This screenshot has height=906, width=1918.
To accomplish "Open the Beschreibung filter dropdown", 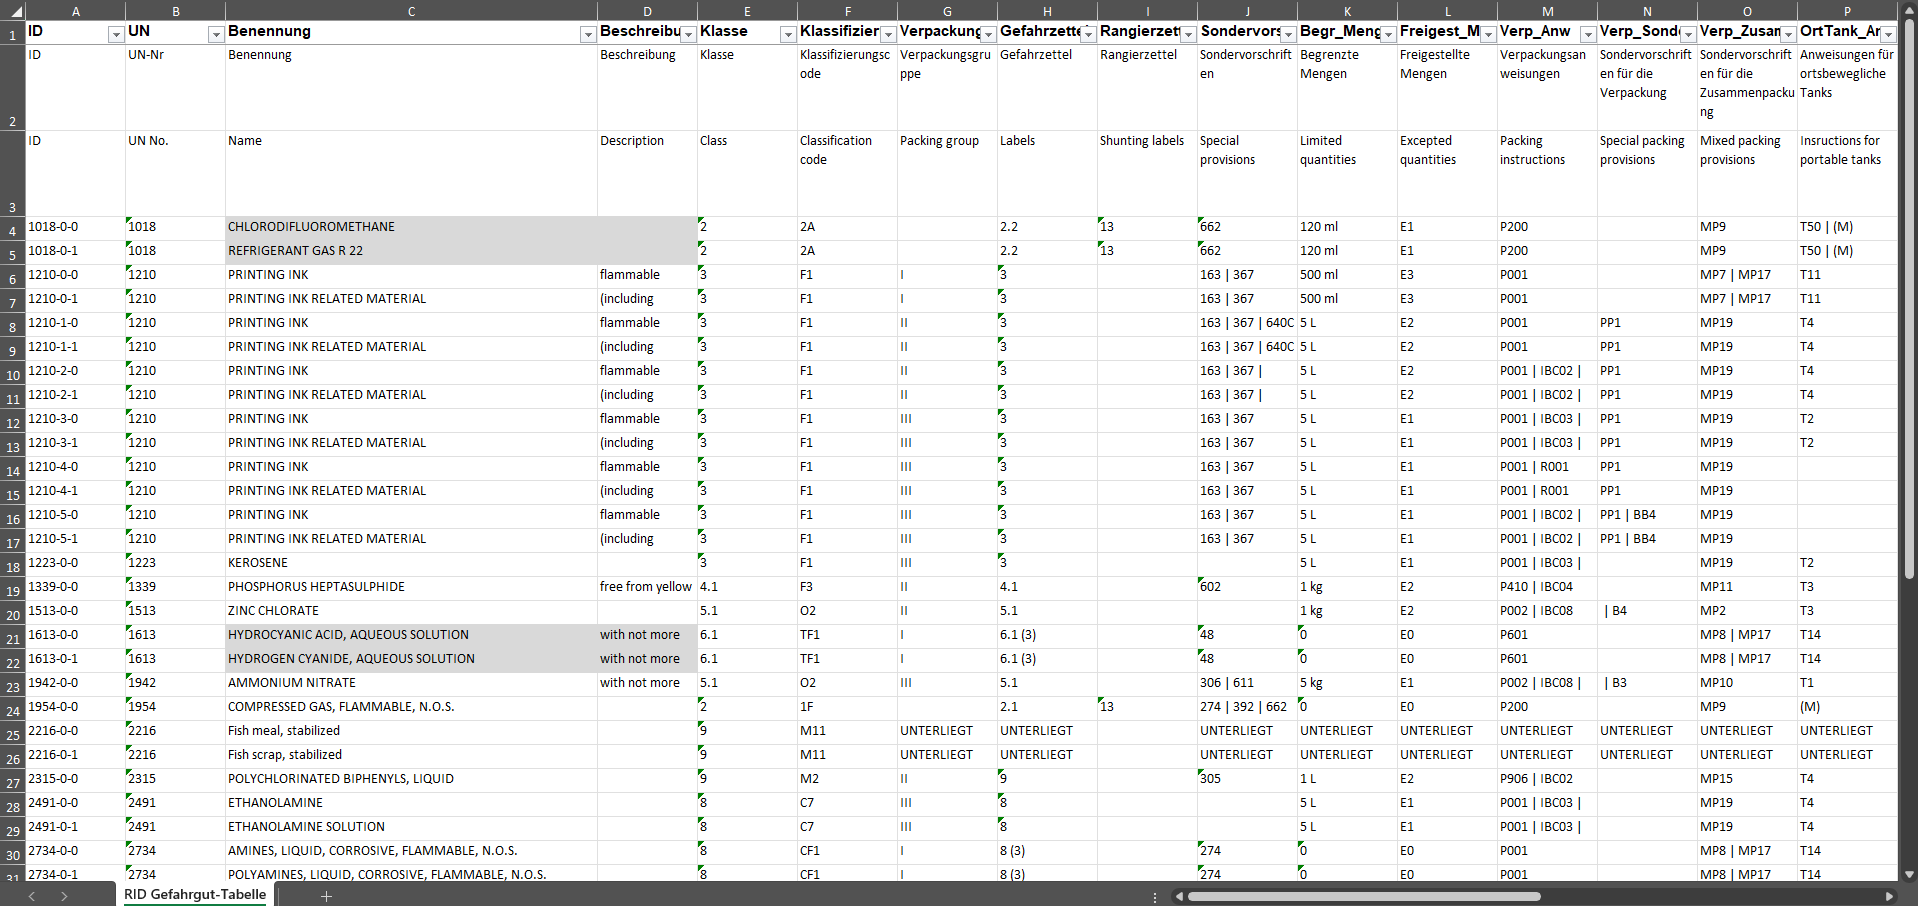I will (687, 34).
